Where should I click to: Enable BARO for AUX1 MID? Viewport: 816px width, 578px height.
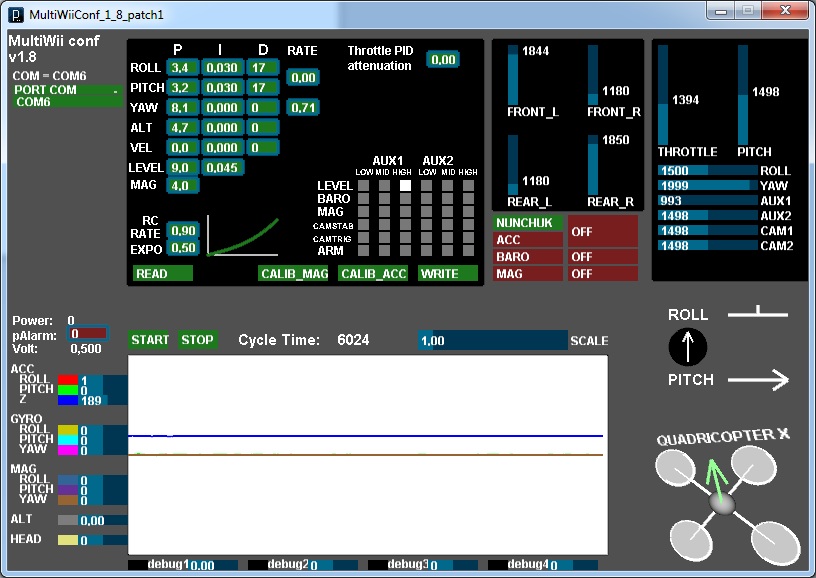pos(384,199)
